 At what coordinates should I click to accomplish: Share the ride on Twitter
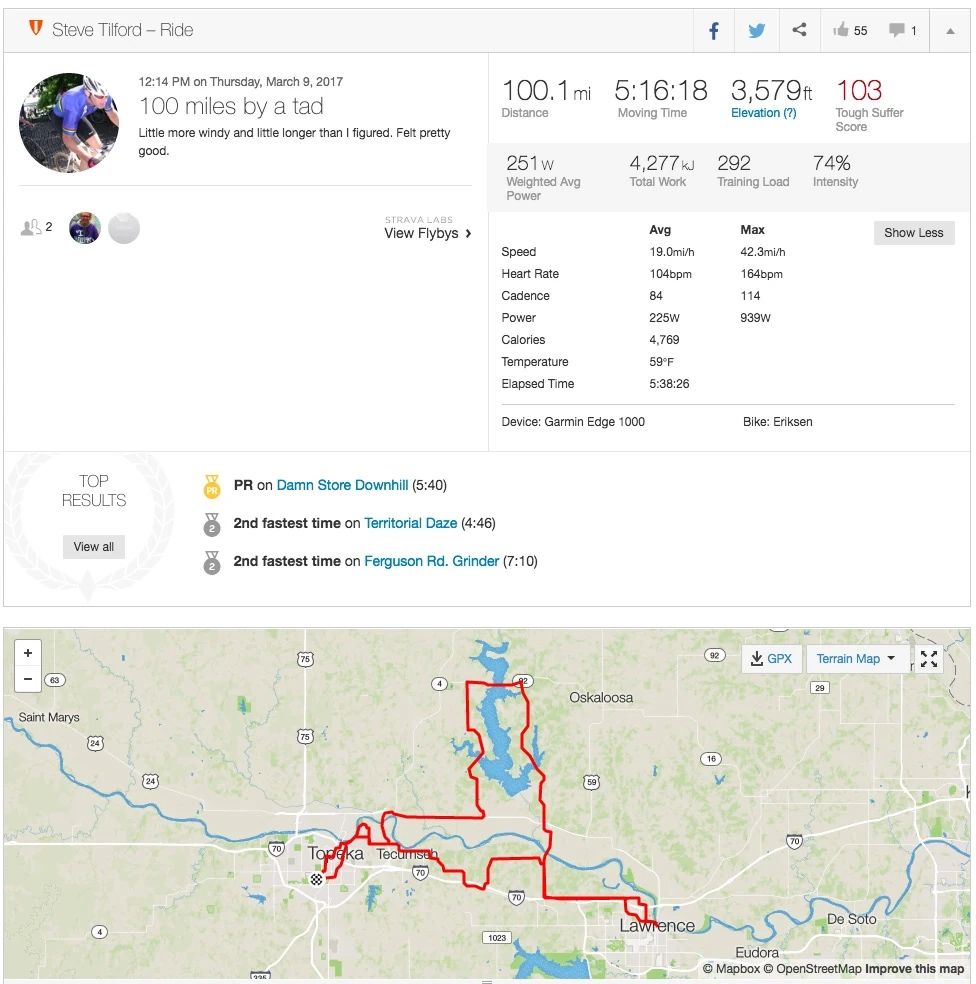(756, 31)
